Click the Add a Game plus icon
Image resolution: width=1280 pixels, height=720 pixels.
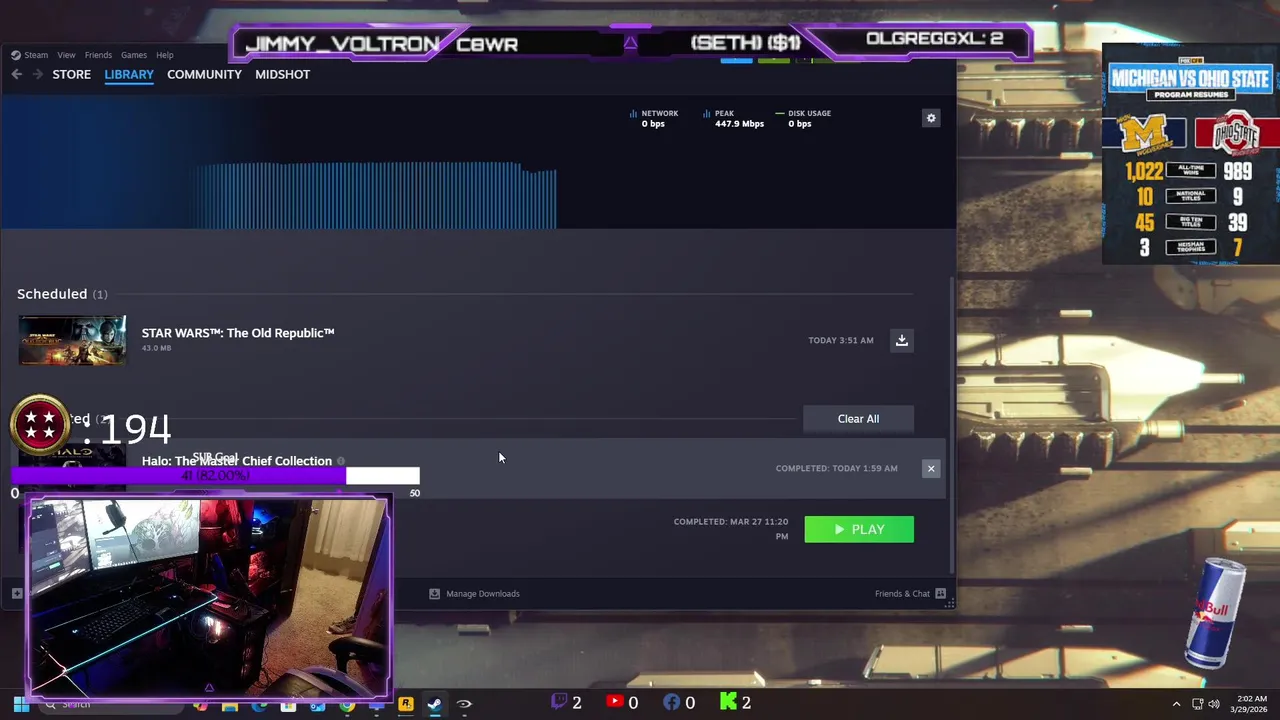17,594
